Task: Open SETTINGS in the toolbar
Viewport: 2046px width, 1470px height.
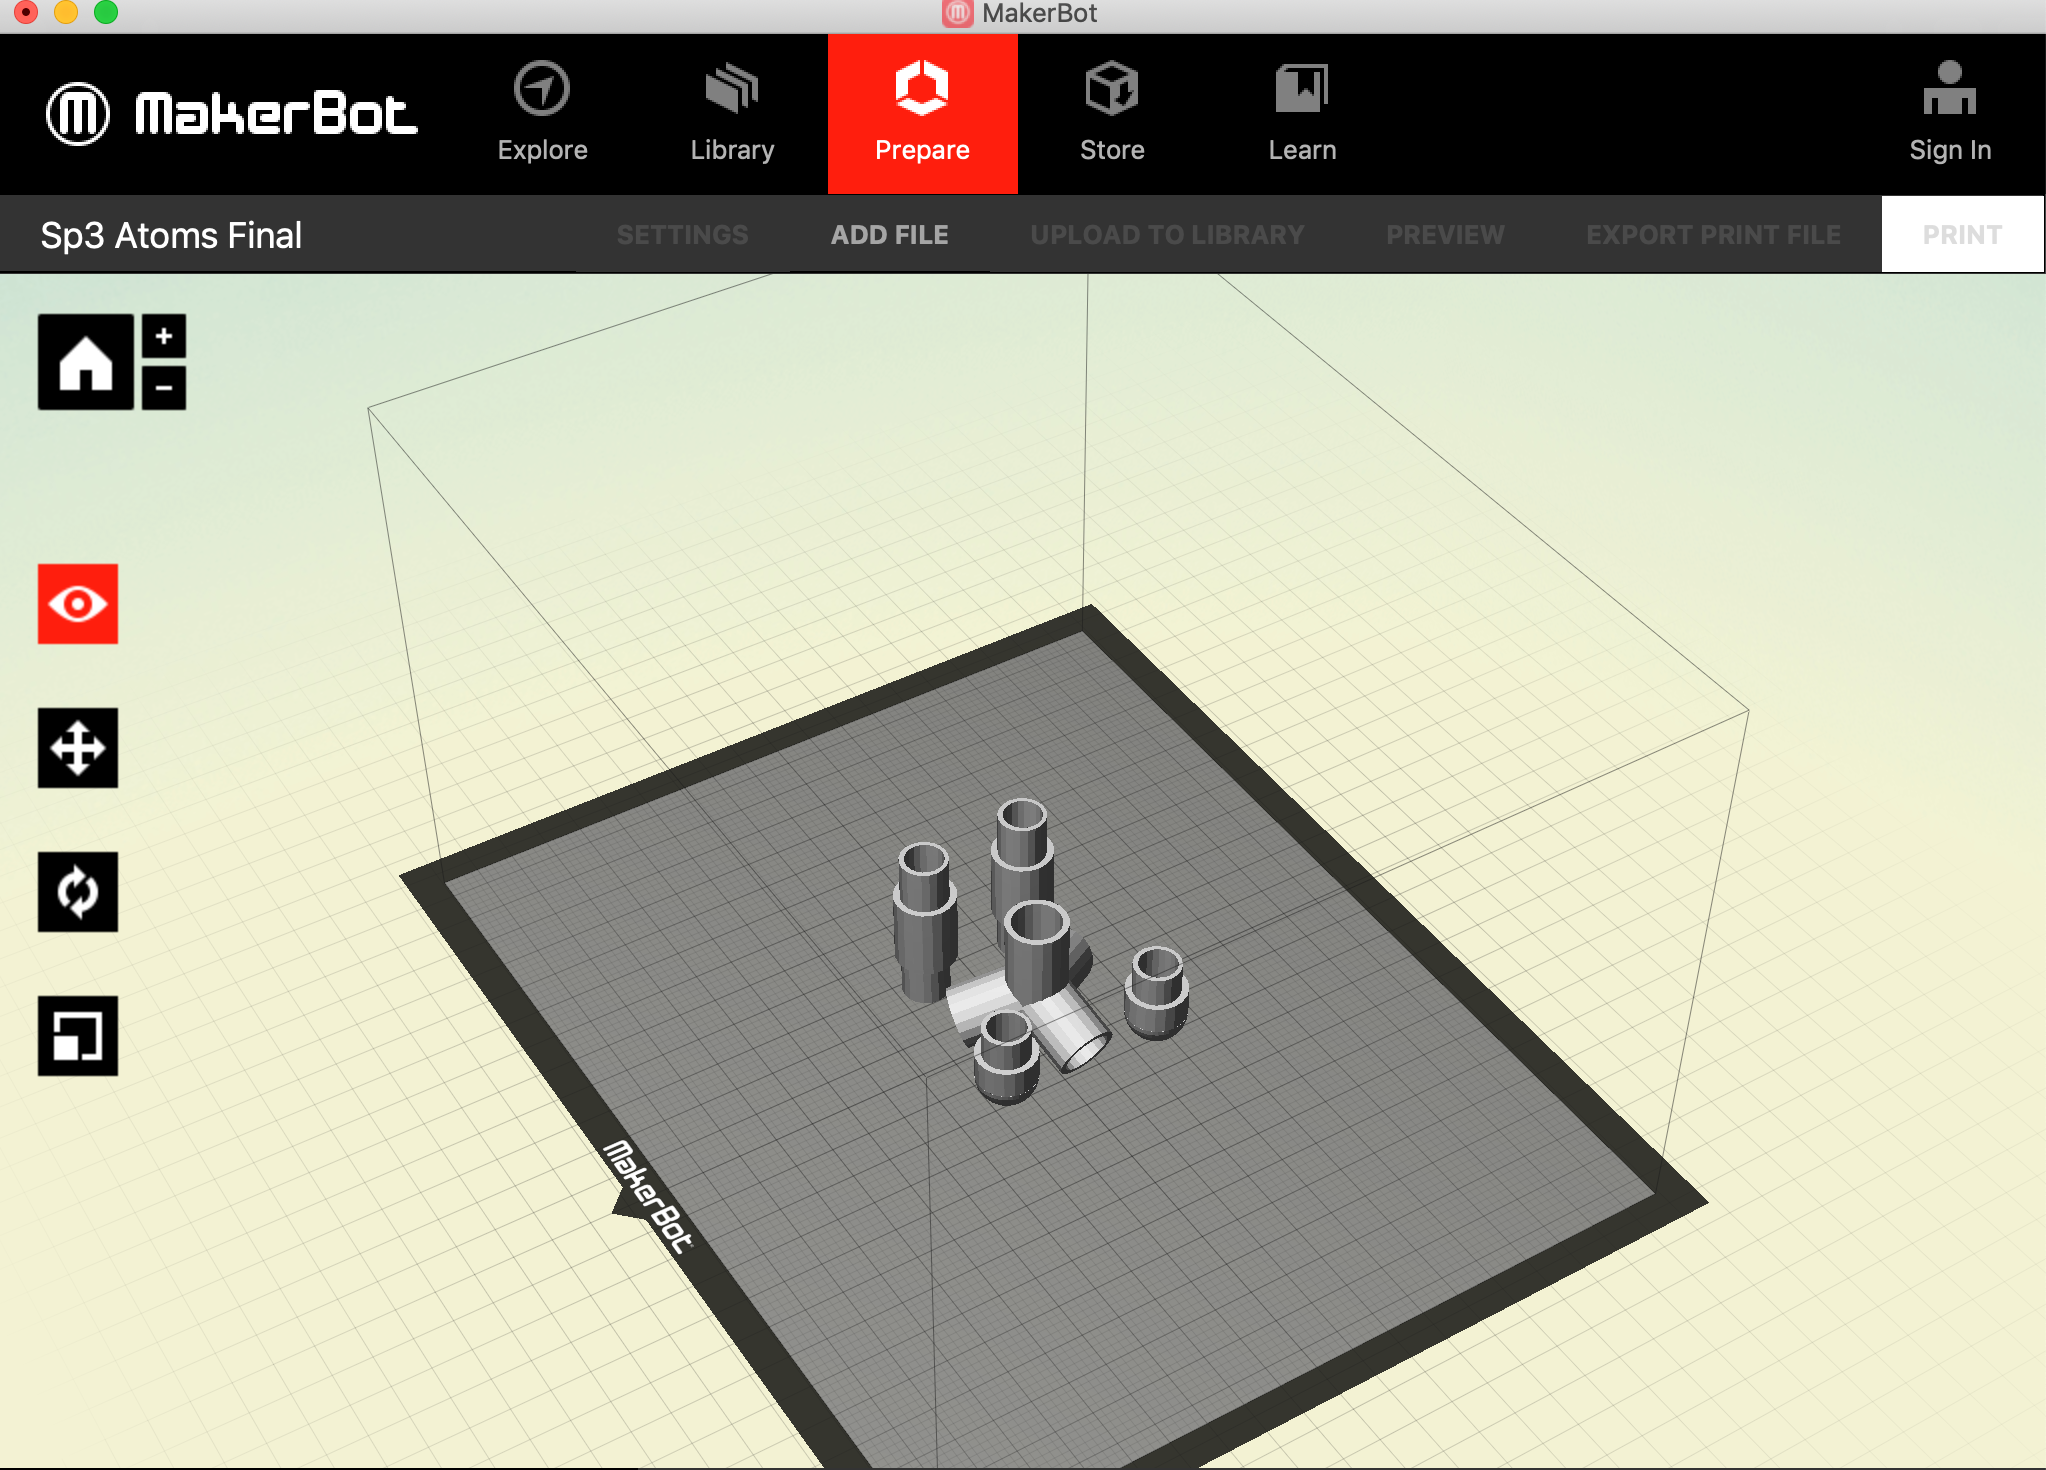Action: pos(682,235)
